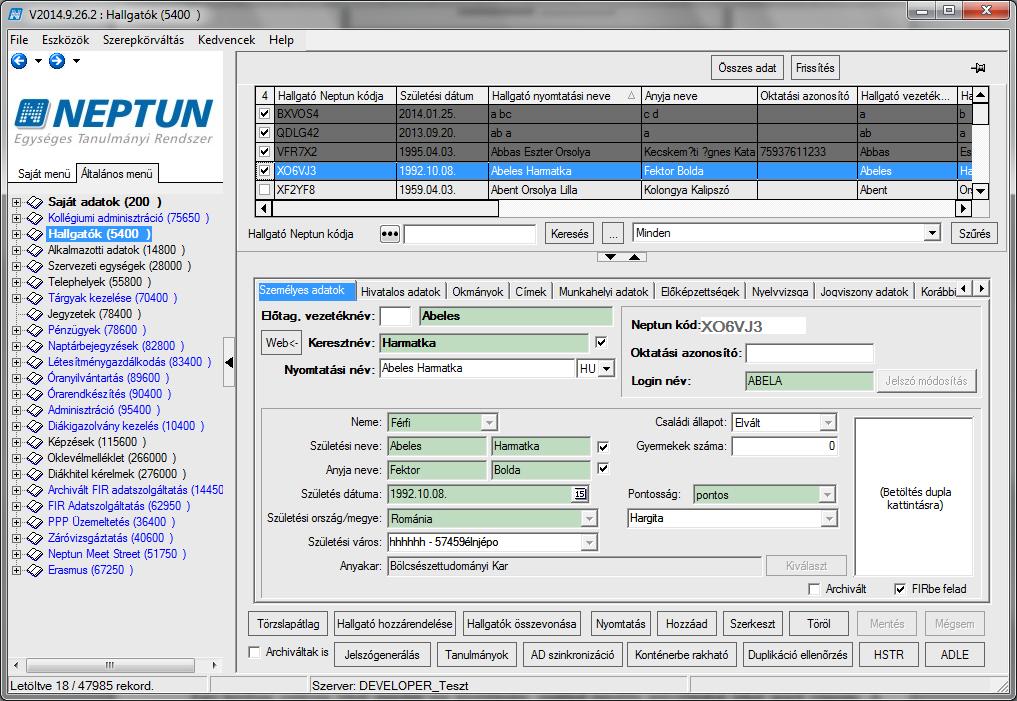Check the Archiváltak is checkbox
This screenshot has width=1017, height=701.
tap(255, 652)
